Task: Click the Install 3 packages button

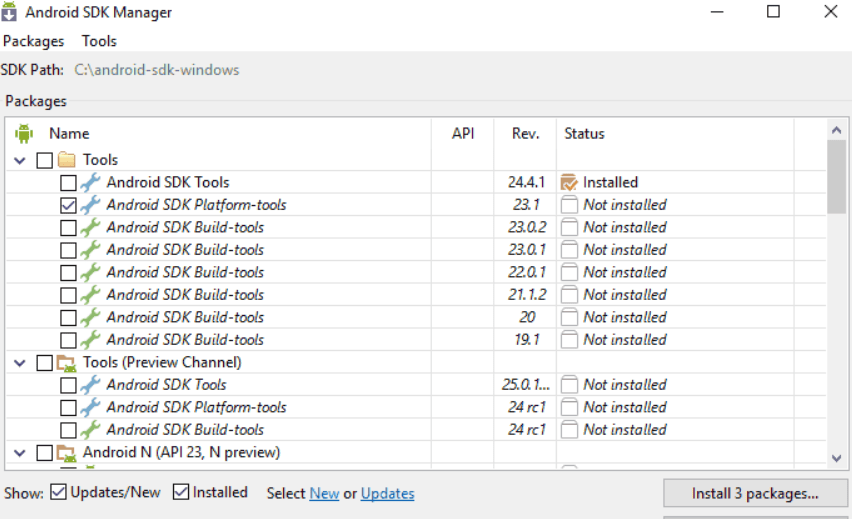Action: [x=755, y=493]
